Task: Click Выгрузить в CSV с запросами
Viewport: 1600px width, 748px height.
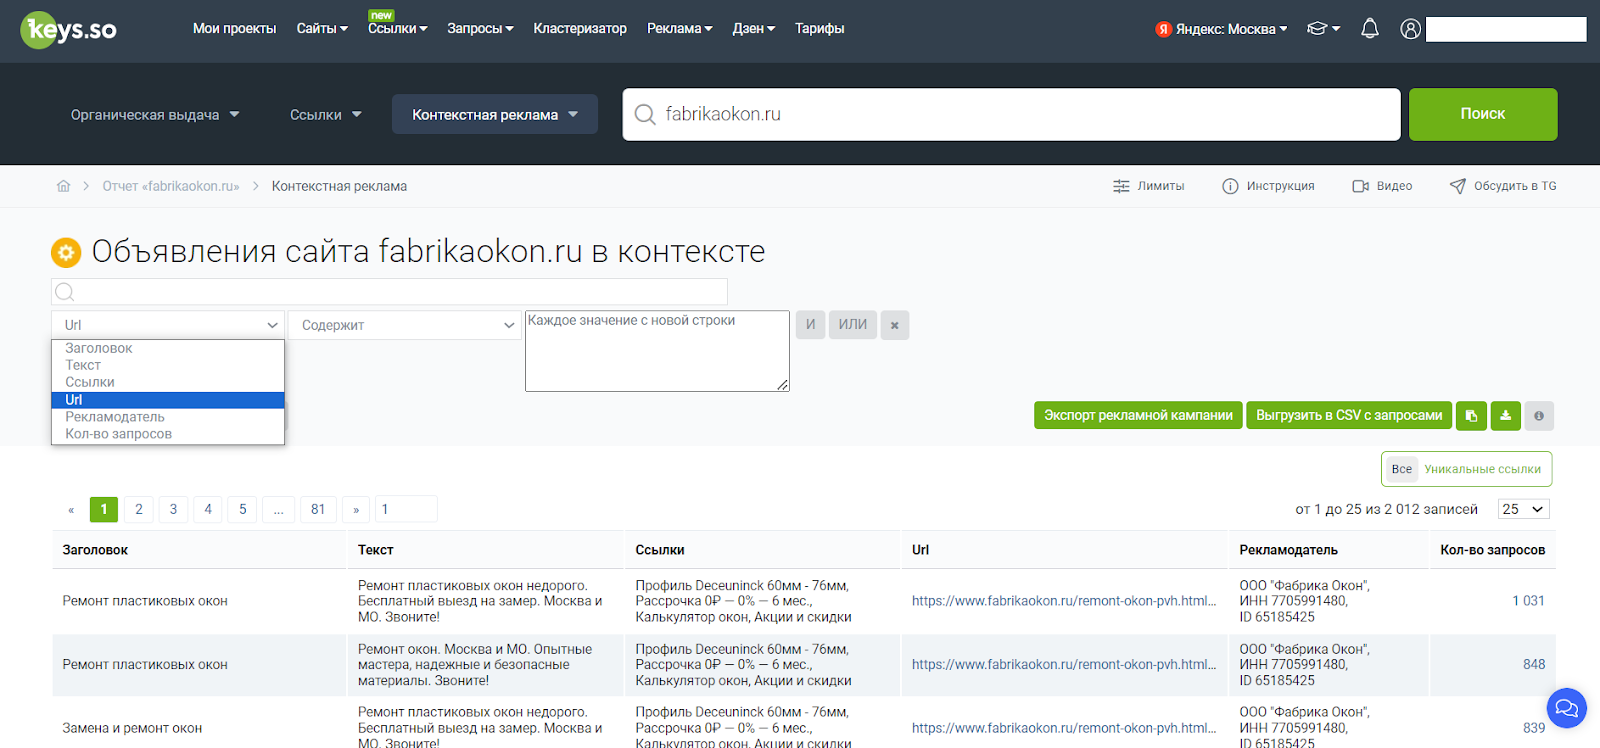Action: click(1349, 416)
